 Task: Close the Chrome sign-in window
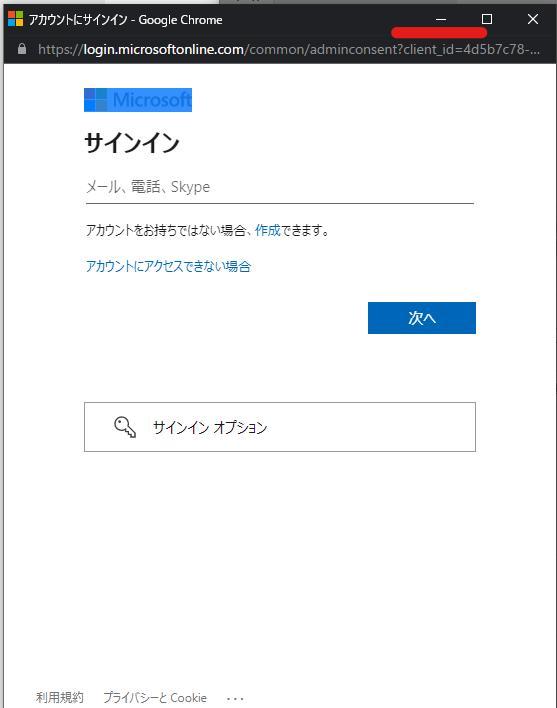(533, 19)
